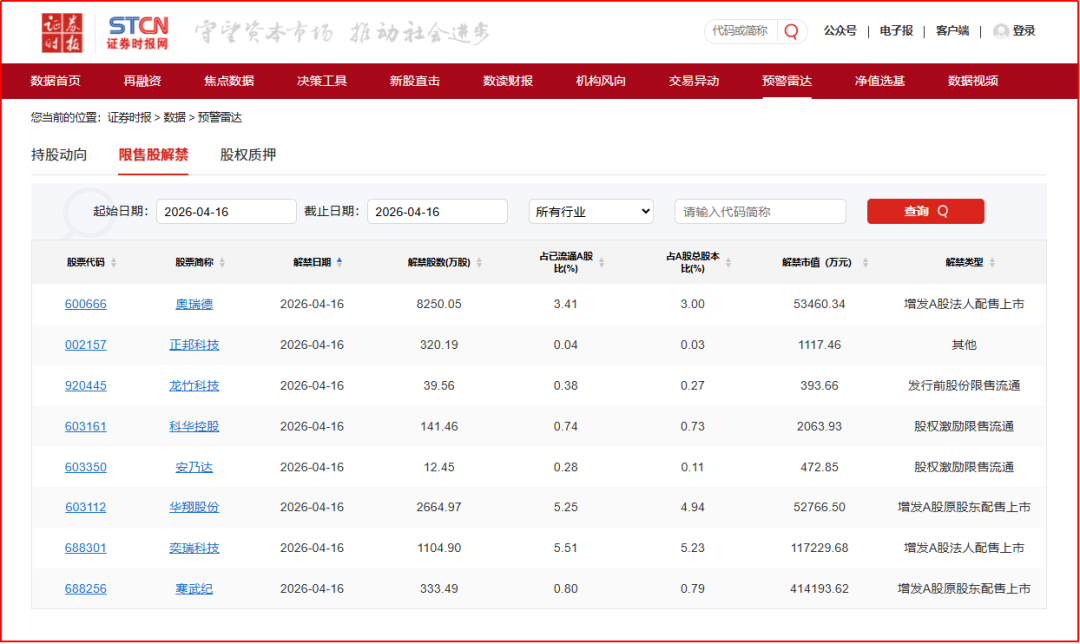Open 交易异动 in the navigation bar
Screen dimensions: 1080x644
(694, 81)
